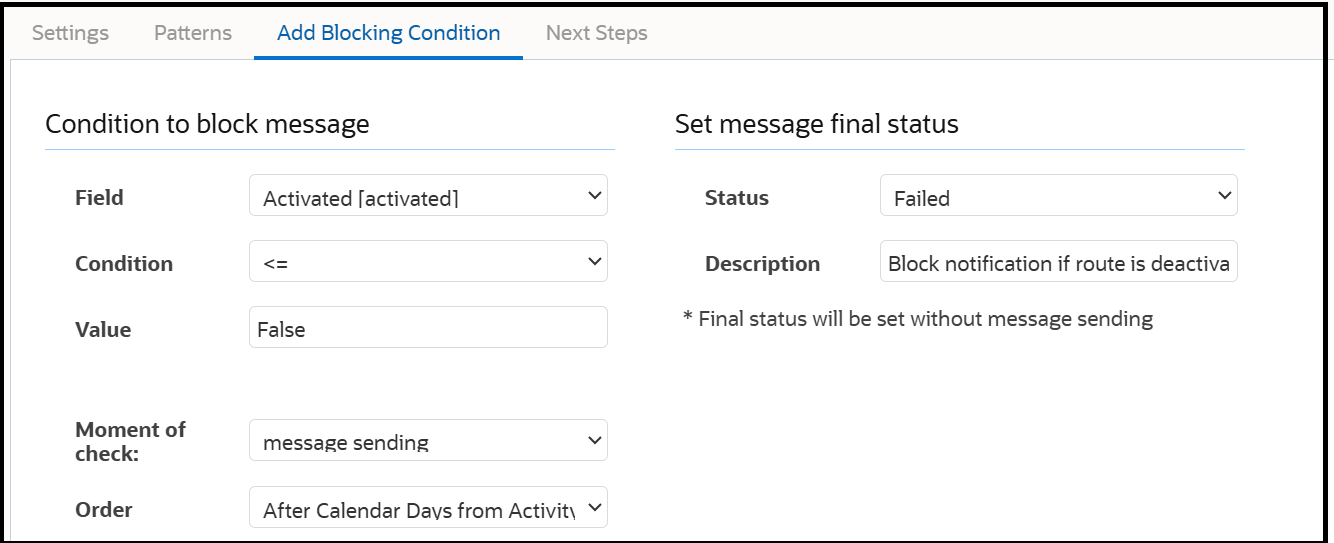Expand the Field dropdown showing Activated

(428, 196)
